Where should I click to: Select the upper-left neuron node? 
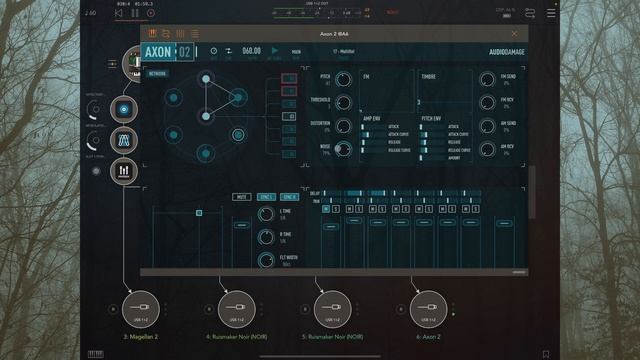point(173,98)
